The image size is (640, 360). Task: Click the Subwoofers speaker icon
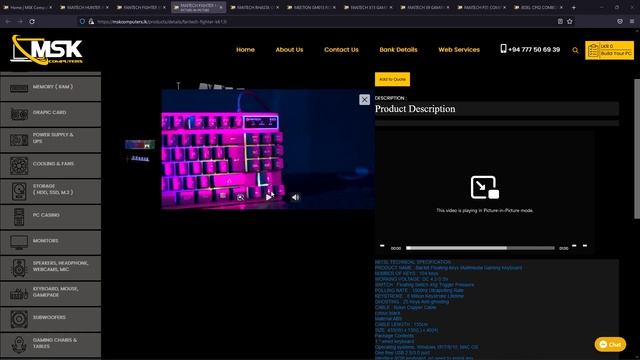click(x=19, y=319)
